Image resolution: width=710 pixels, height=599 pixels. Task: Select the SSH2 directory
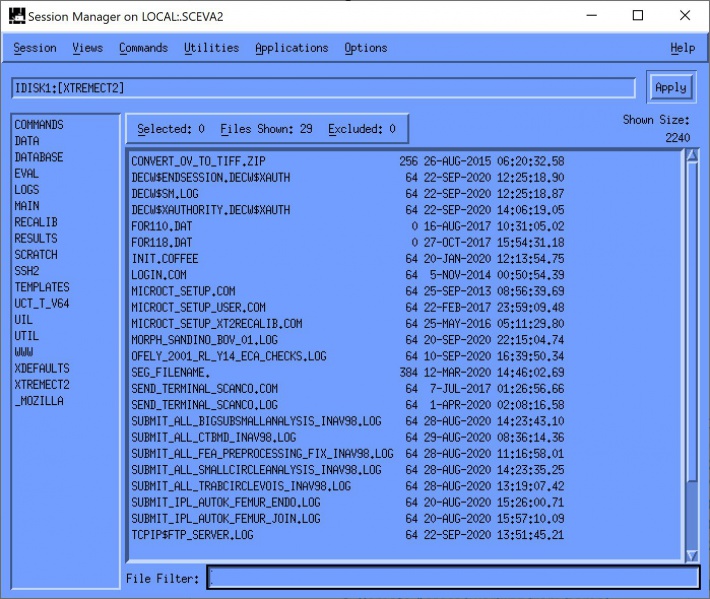27,271
